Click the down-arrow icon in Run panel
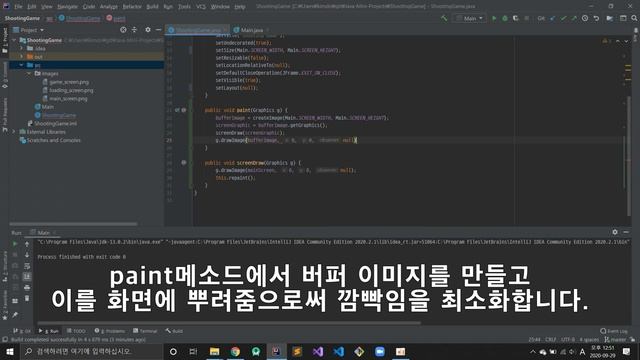 (27, 255)
